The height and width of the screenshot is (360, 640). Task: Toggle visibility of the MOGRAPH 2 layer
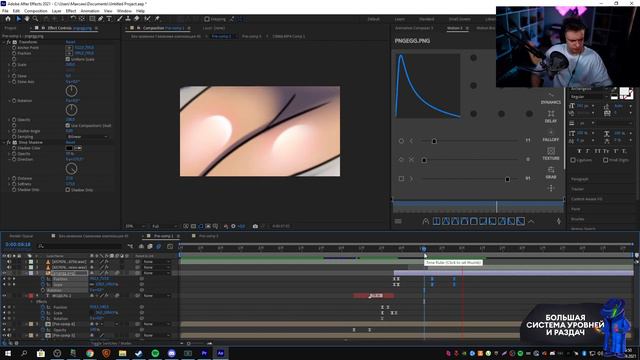[x=4, y=296]
